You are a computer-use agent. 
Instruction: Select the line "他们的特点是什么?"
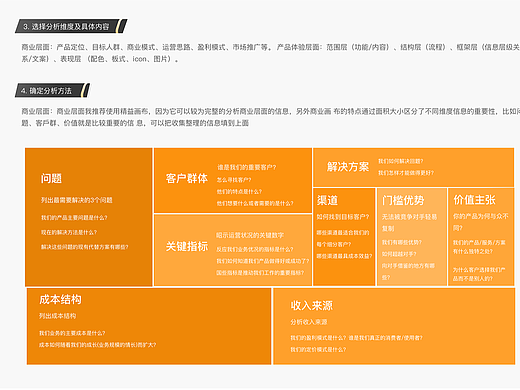pyautogui.click(x=239, y=192)
